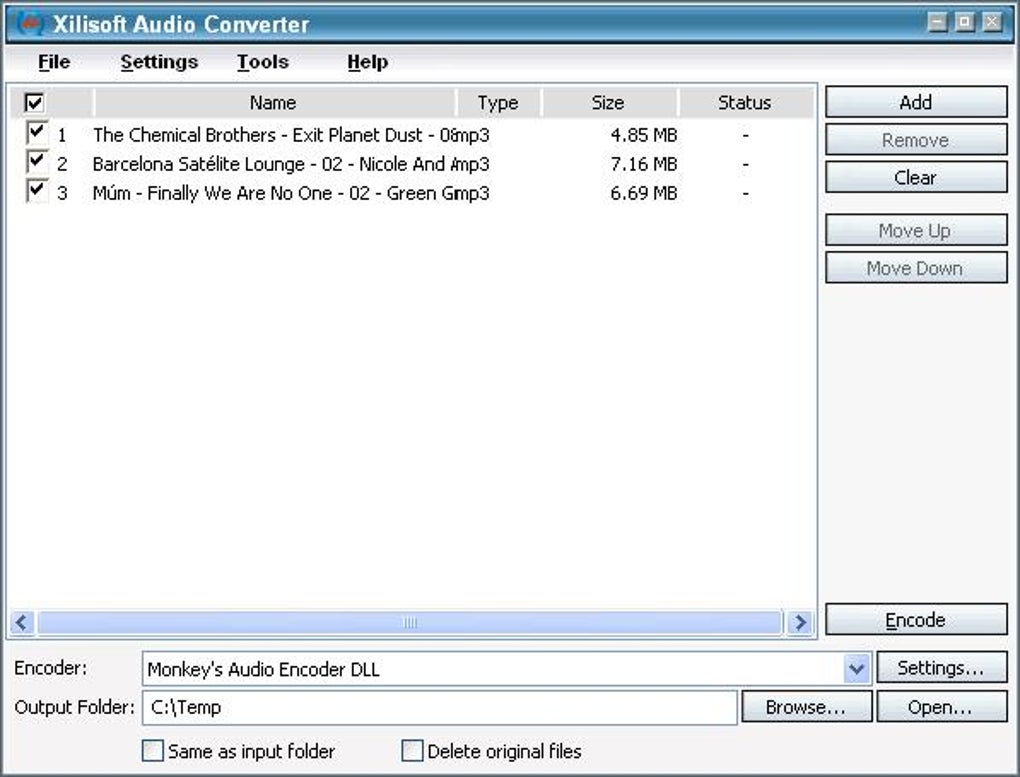Viewport: 1020px width, 777px height.
Task: Maximize the Xilisoft Audio Converter window
Action: click(x=965, y=22)
